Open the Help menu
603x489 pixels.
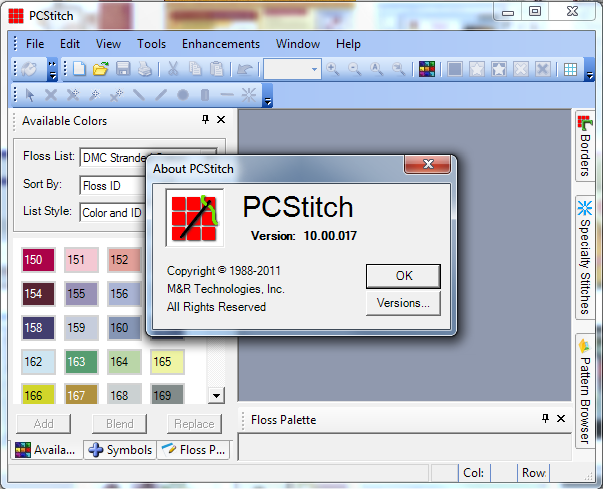click(x=348, y=44)
